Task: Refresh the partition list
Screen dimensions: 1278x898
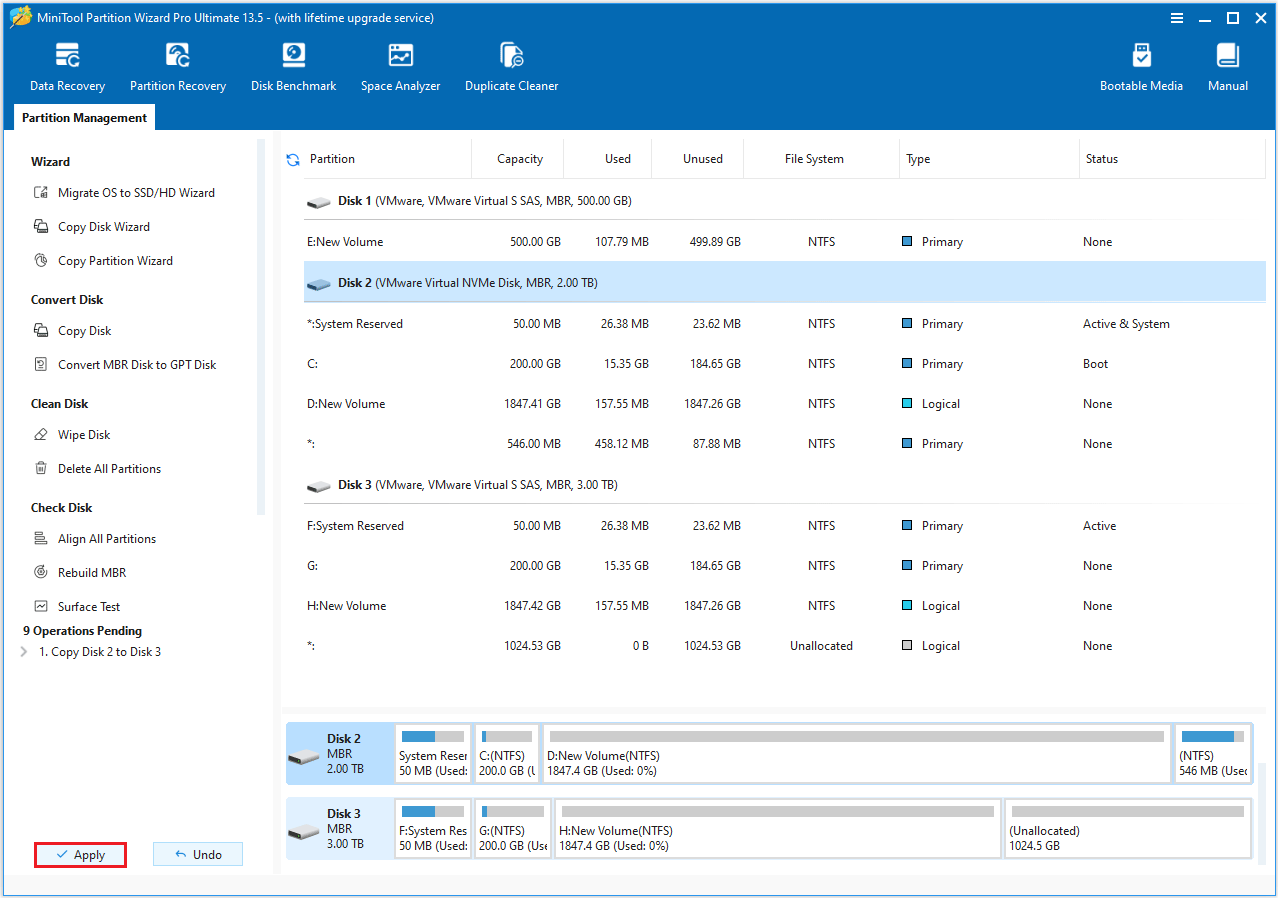Action: coord(292,158)
